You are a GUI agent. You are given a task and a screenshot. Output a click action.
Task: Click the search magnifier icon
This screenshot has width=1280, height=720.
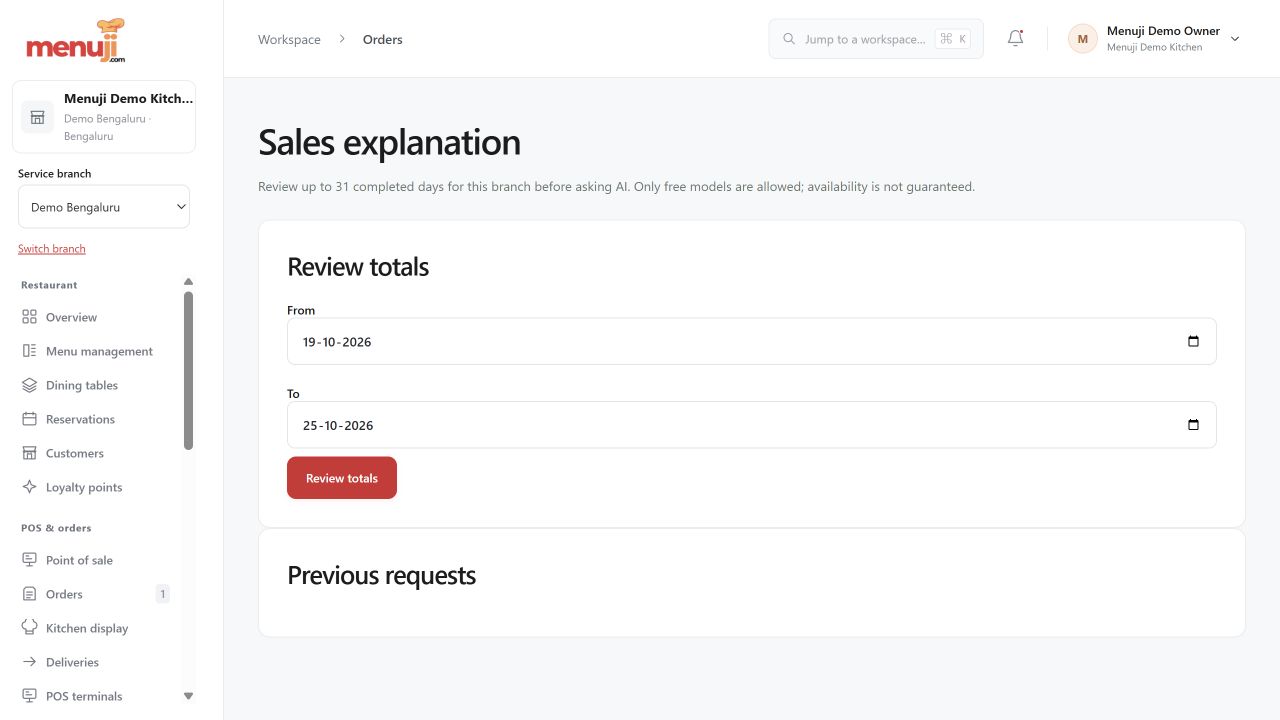pyautogui.click(x=789, y=39)
